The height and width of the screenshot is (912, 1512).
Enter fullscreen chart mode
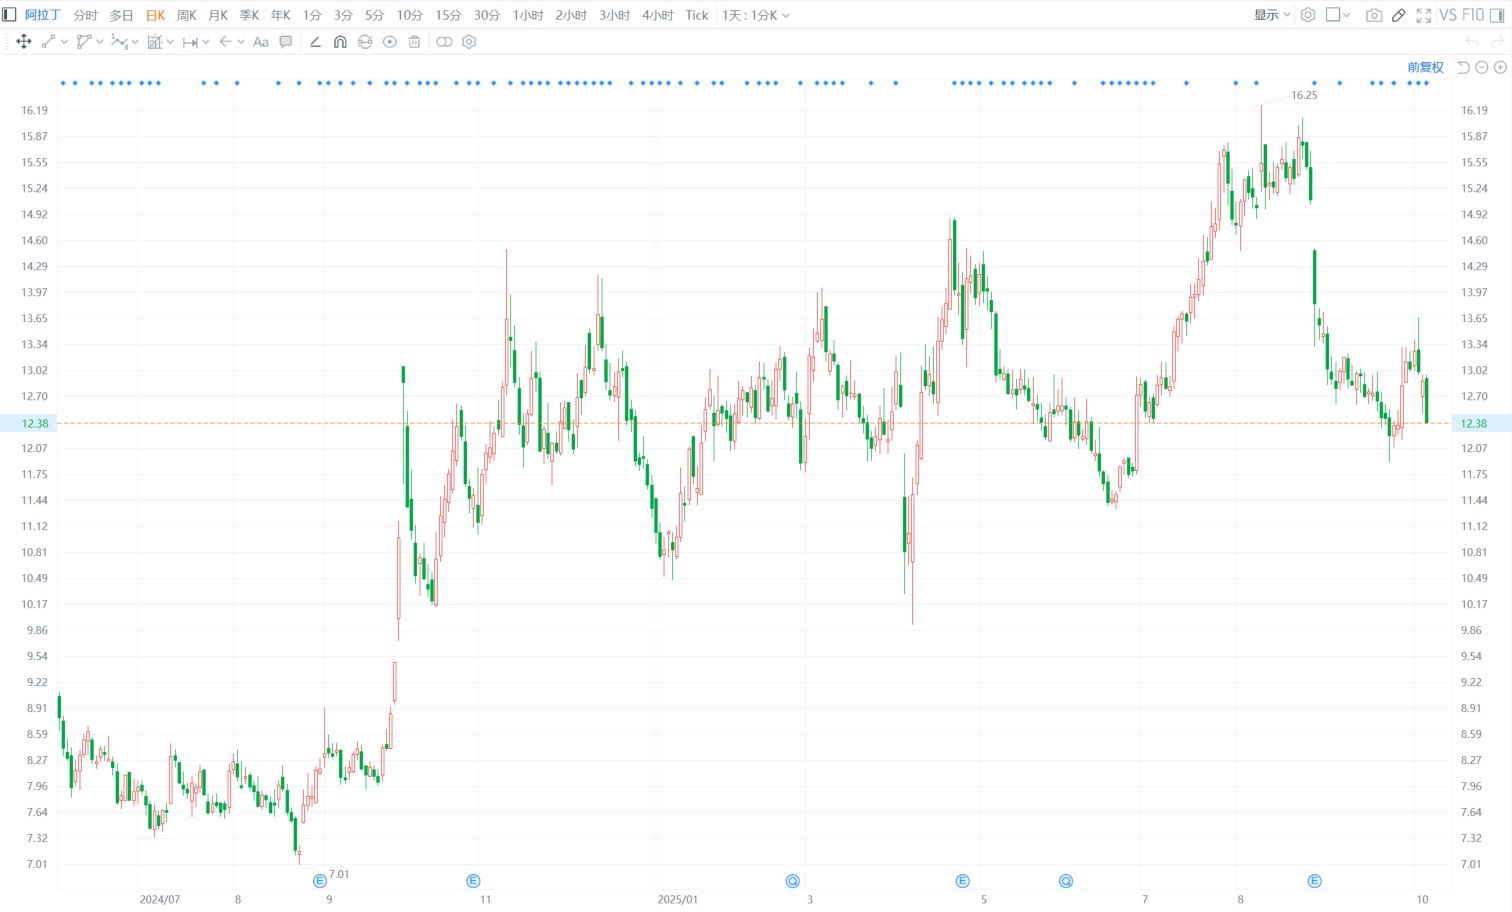tap(1423, 15)
